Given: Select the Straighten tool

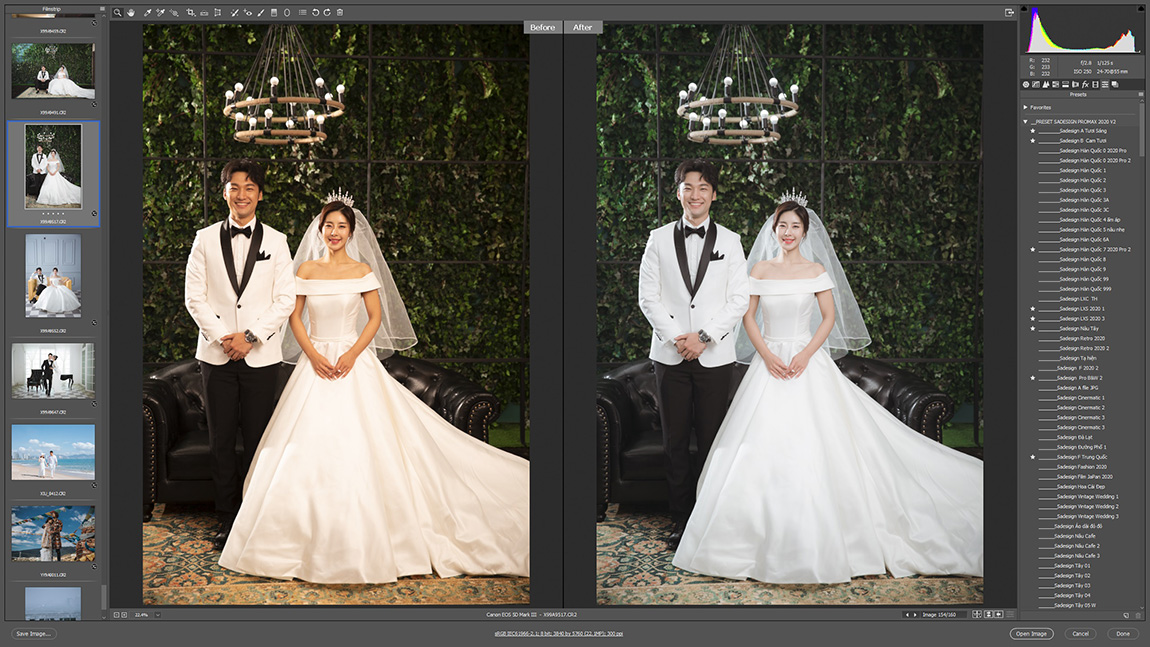Looking at the screenshot, I should coord(204,12).
